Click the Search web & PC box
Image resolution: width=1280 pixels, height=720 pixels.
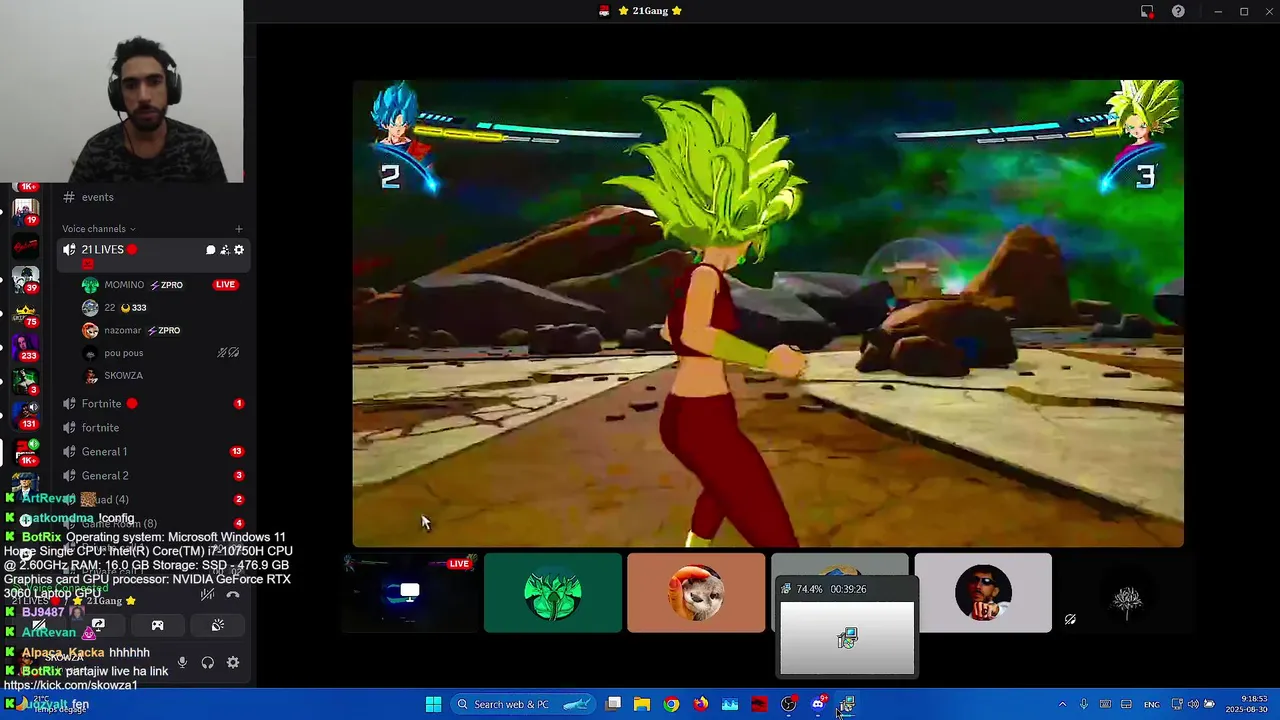(524, 704)
